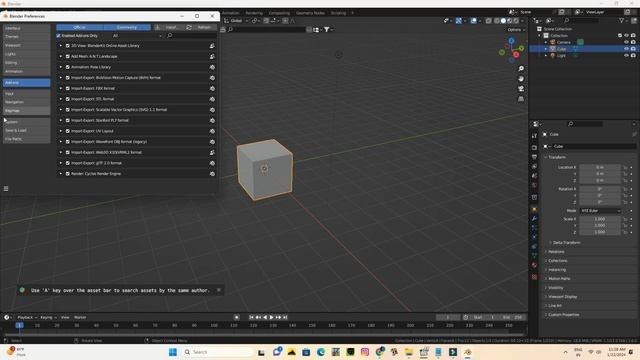Click the add-ons search field
Image resolution: width=640 pixels, height=360 pixels.
[x=191, y=36]
